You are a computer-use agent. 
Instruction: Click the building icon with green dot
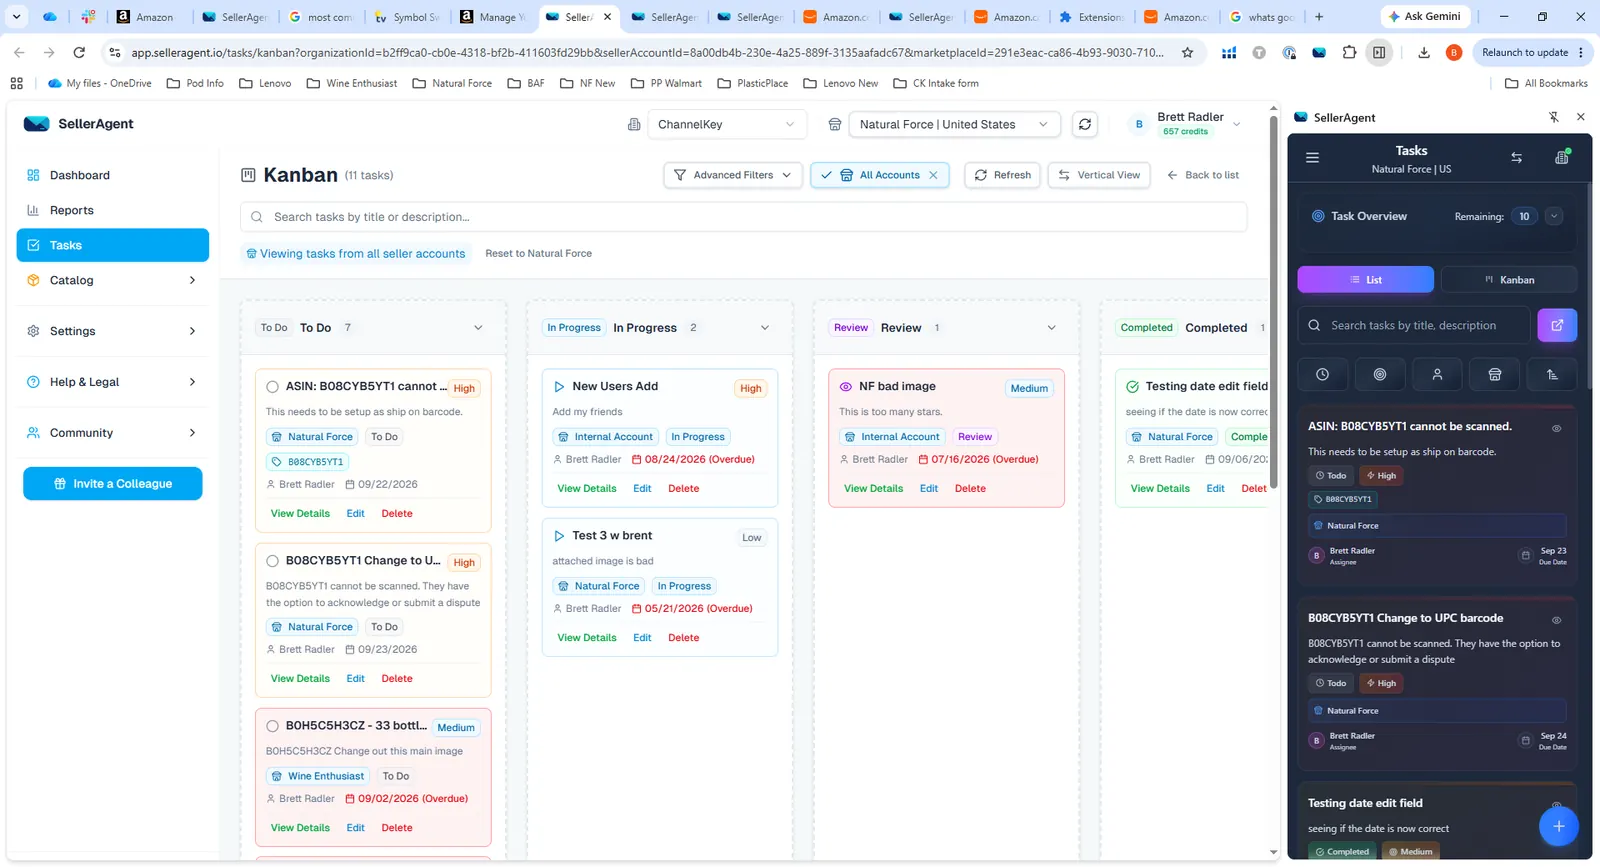[1562, 157]
